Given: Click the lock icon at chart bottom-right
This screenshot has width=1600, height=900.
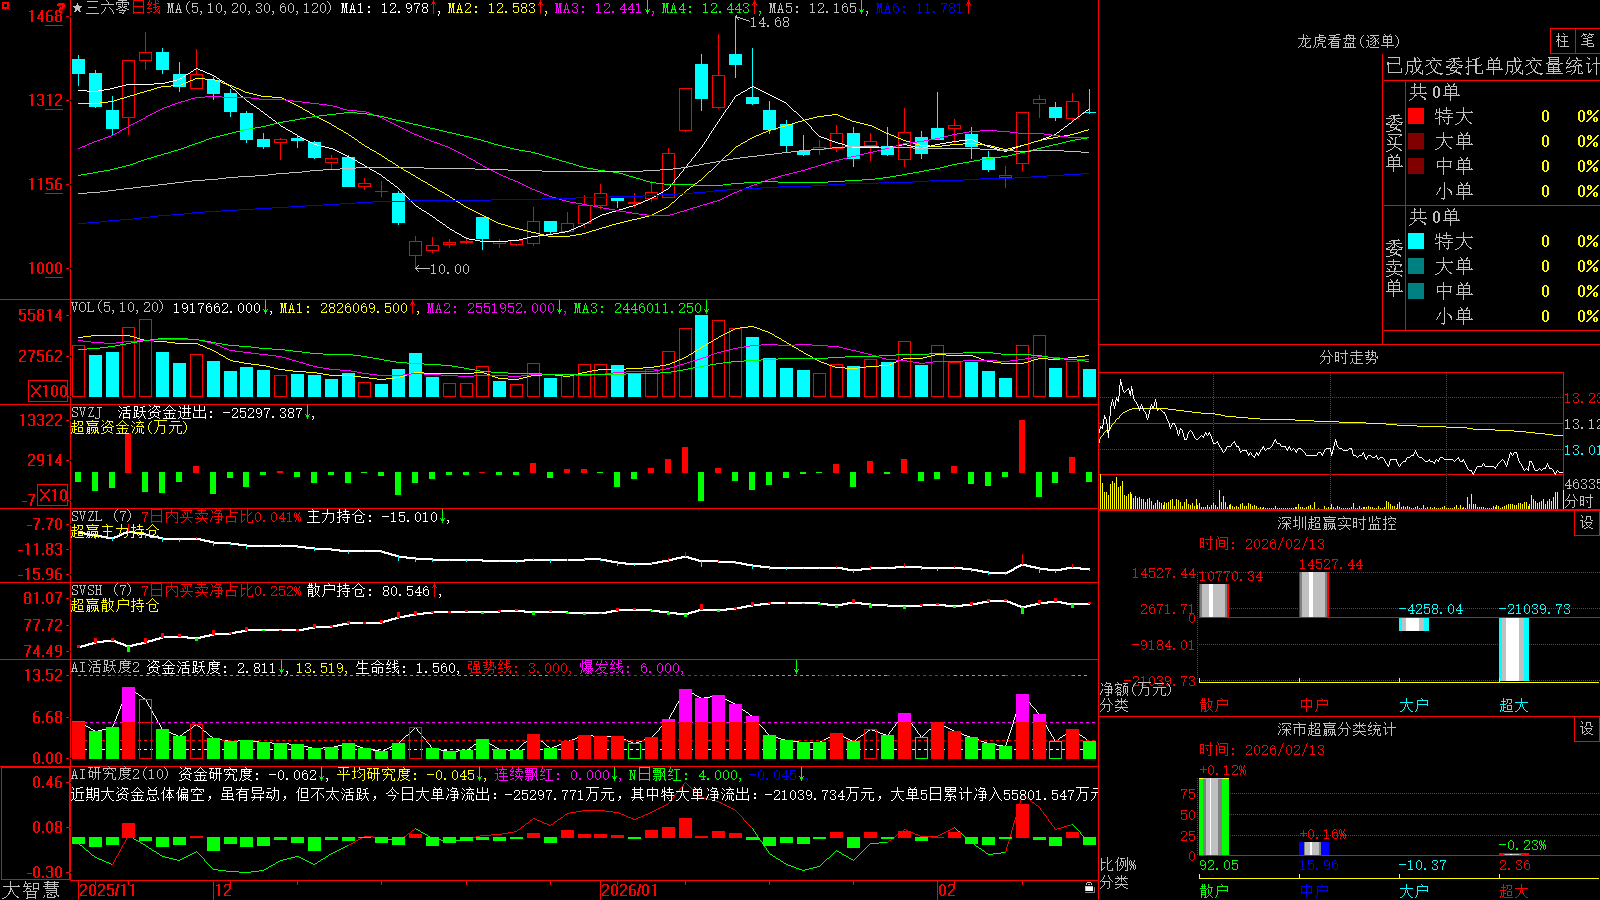Looking at the screenshot, I should point(1090,887).
